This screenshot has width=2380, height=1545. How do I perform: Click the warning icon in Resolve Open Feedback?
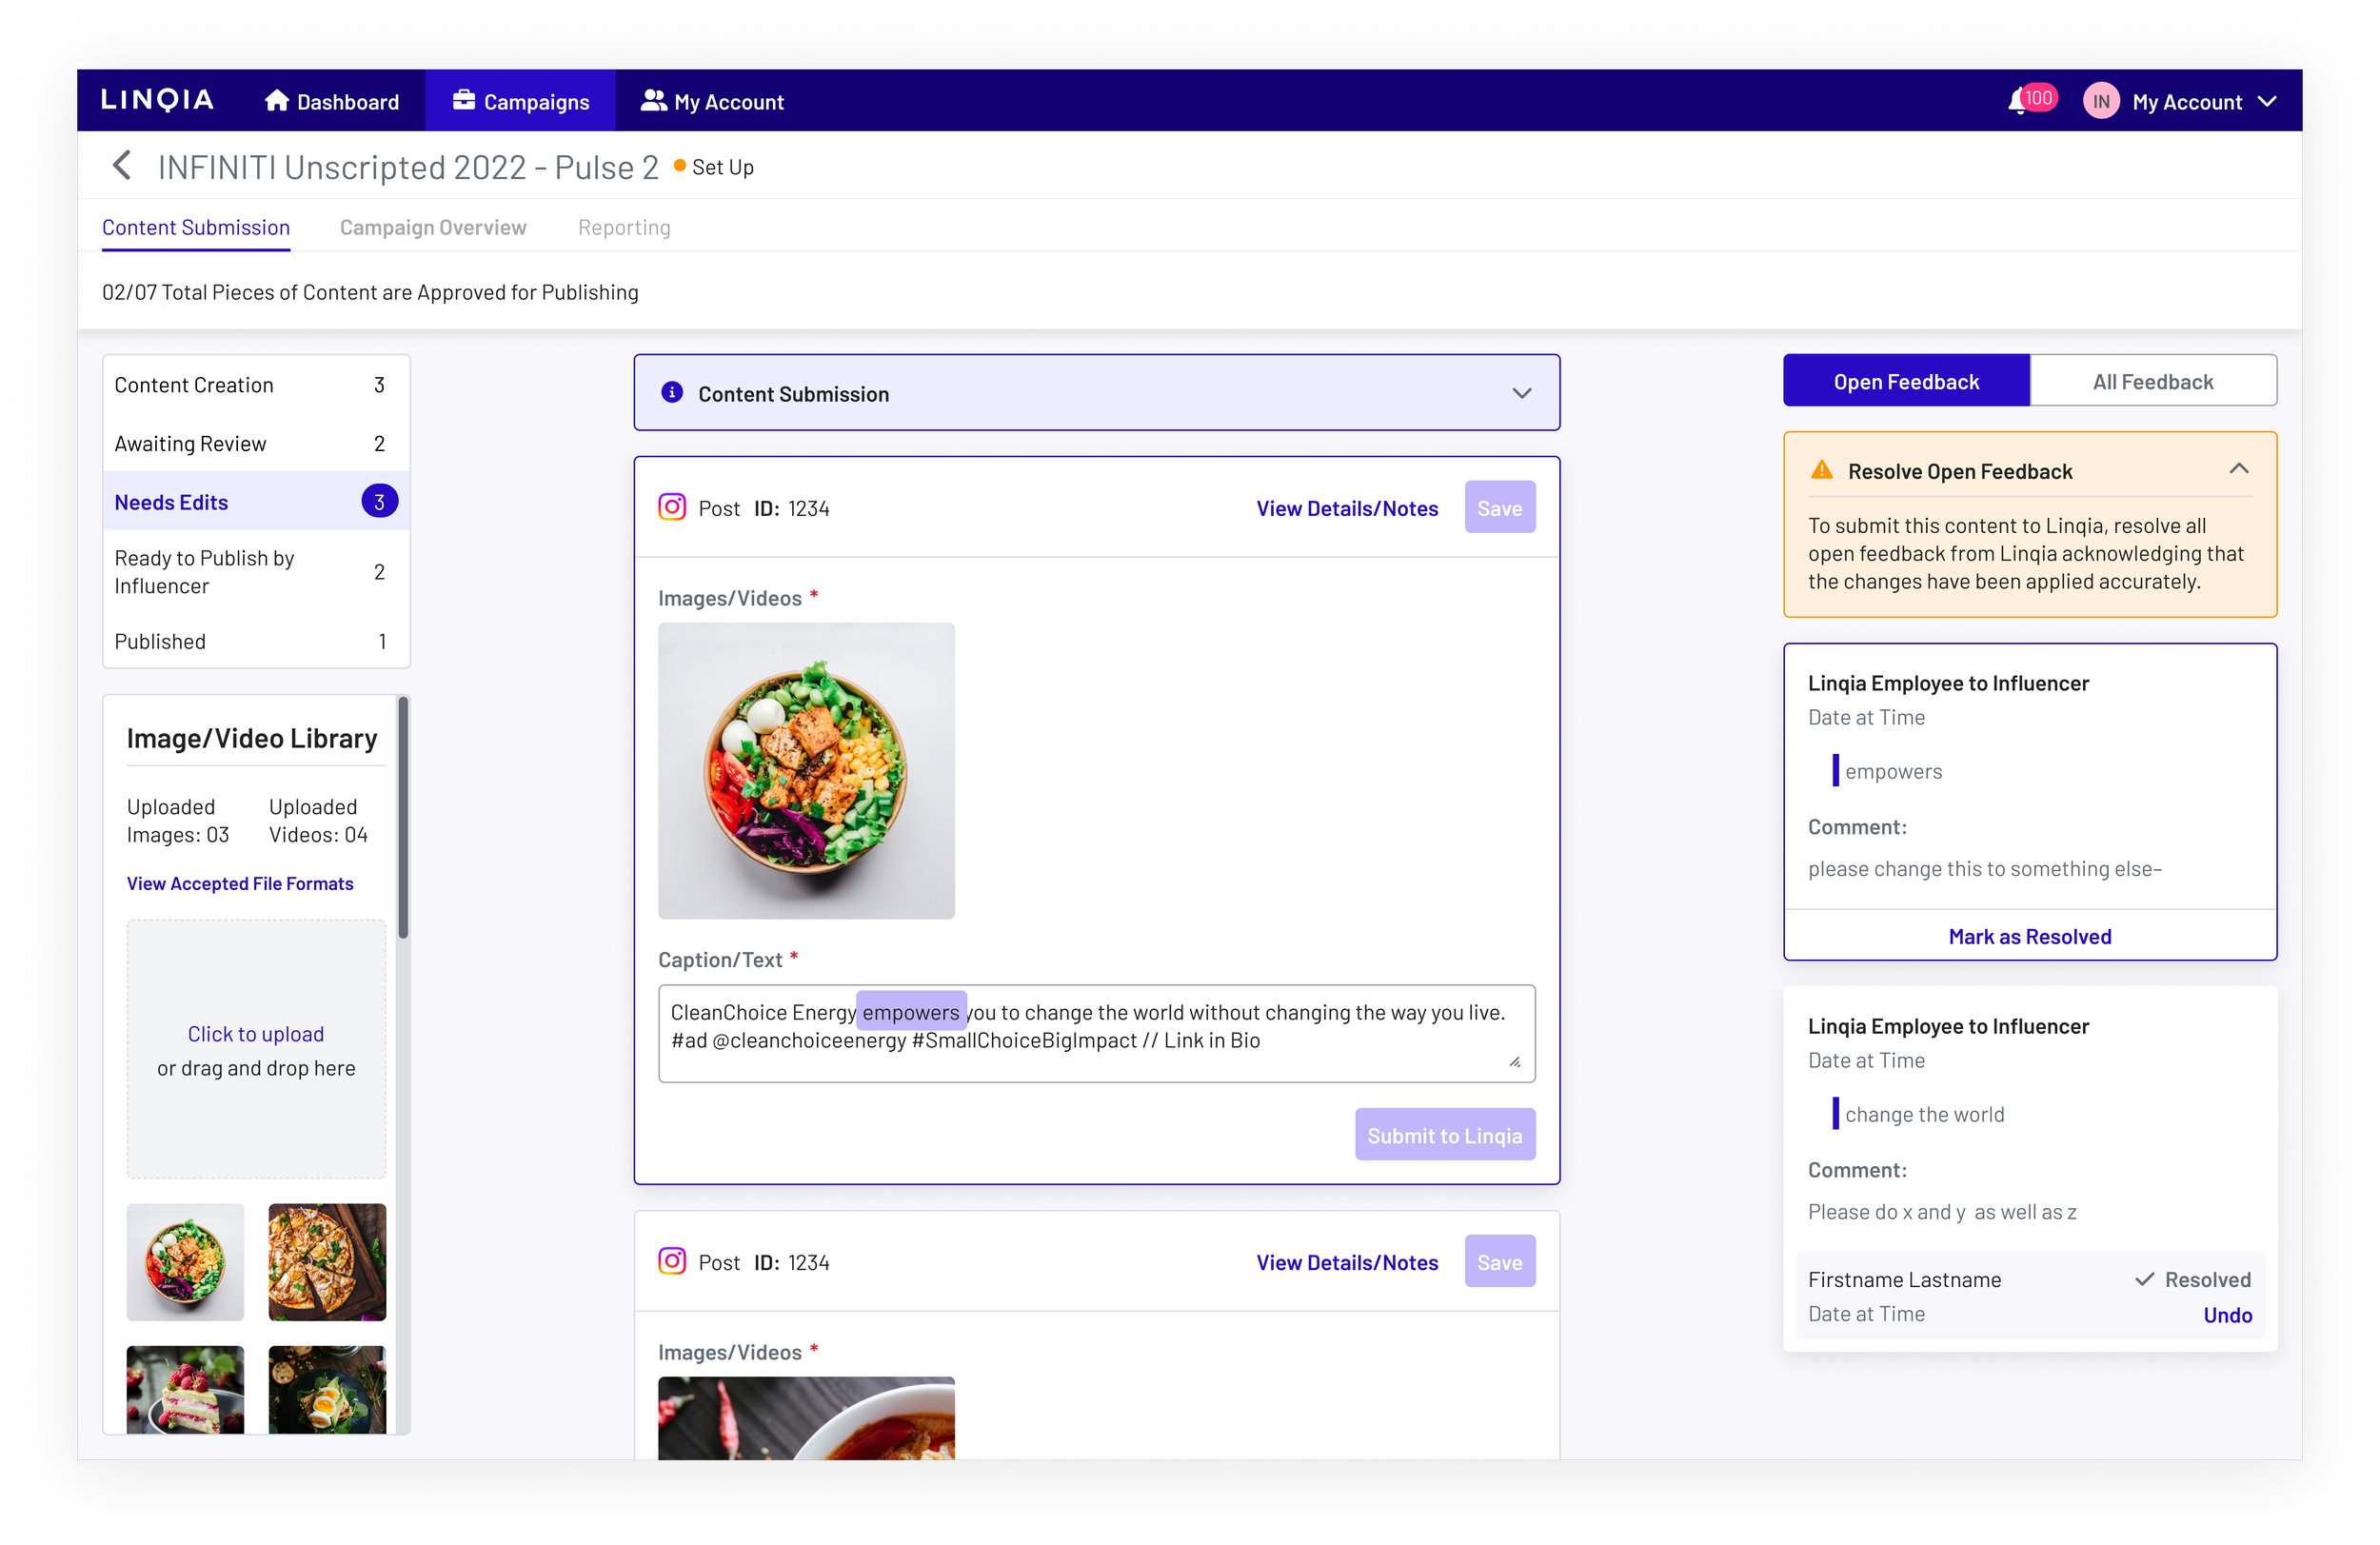[x=1822, y=470]
